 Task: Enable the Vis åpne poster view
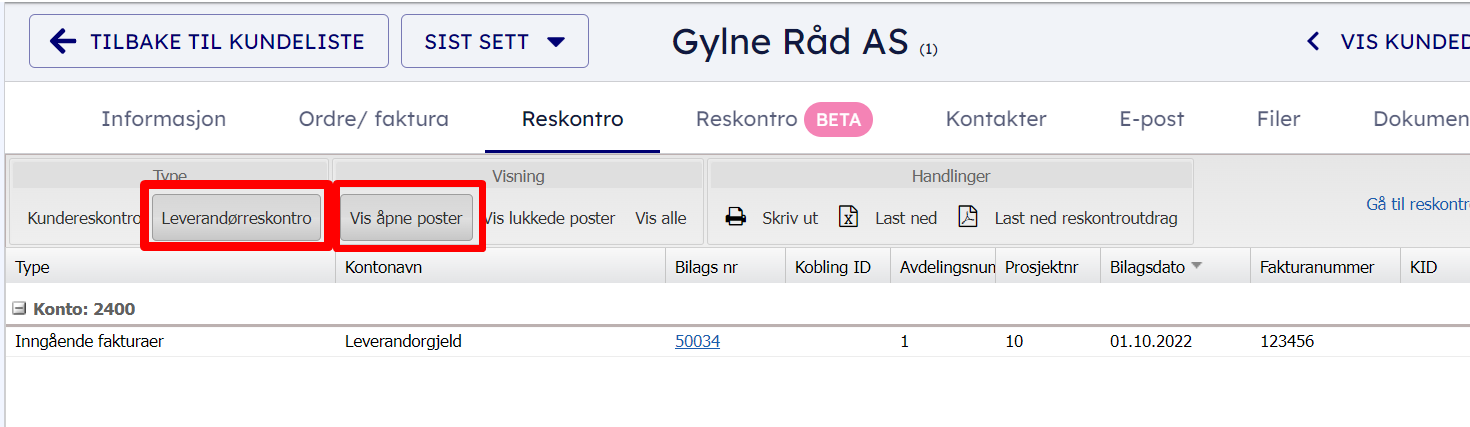pyautogui.click(x=406, y=218)
